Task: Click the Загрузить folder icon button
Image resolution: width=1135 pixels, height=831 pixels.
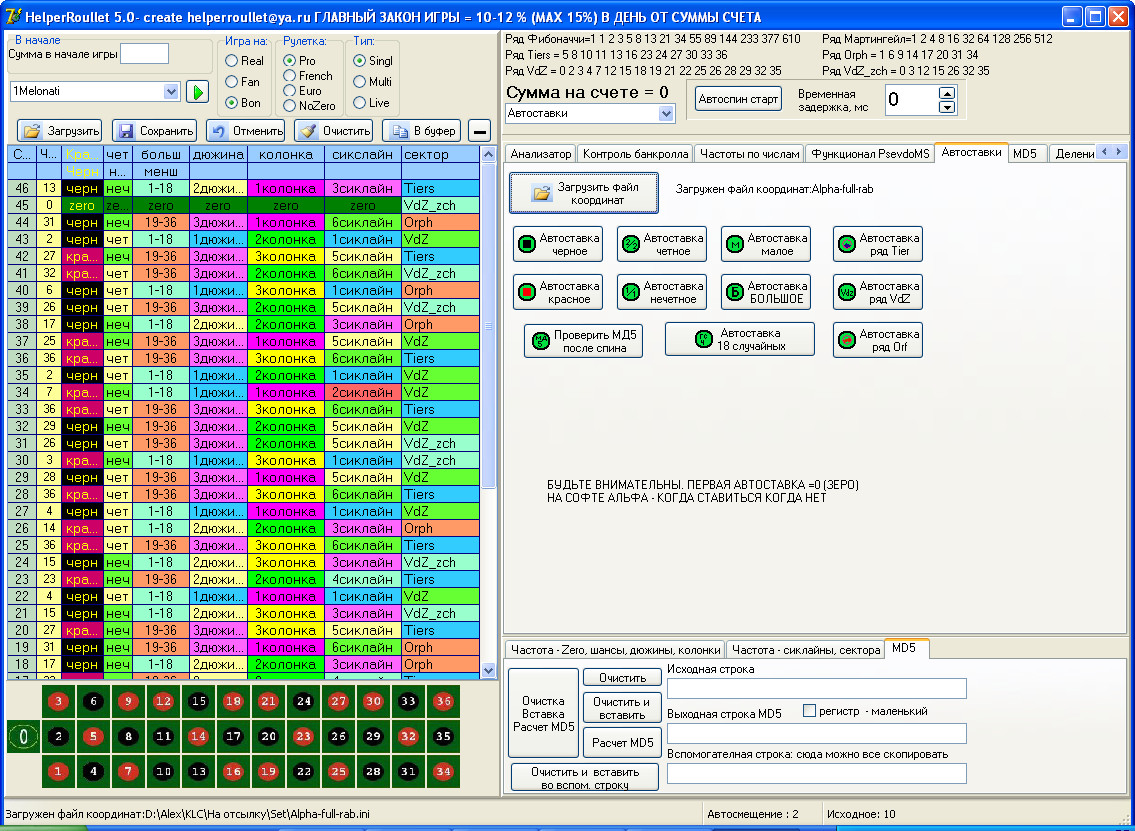Action: (x=60, y=131)
